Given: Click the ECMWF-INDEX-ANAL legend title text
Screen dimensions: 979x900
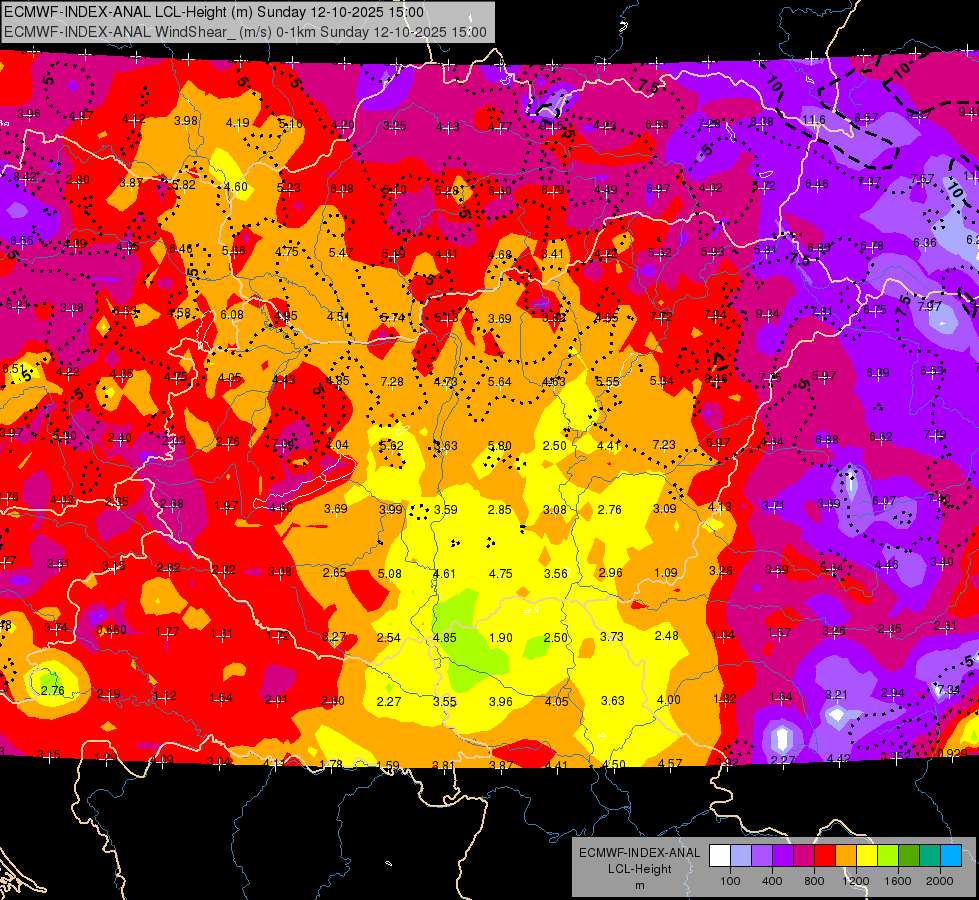Looking at the screenshot, I should 639,853.
